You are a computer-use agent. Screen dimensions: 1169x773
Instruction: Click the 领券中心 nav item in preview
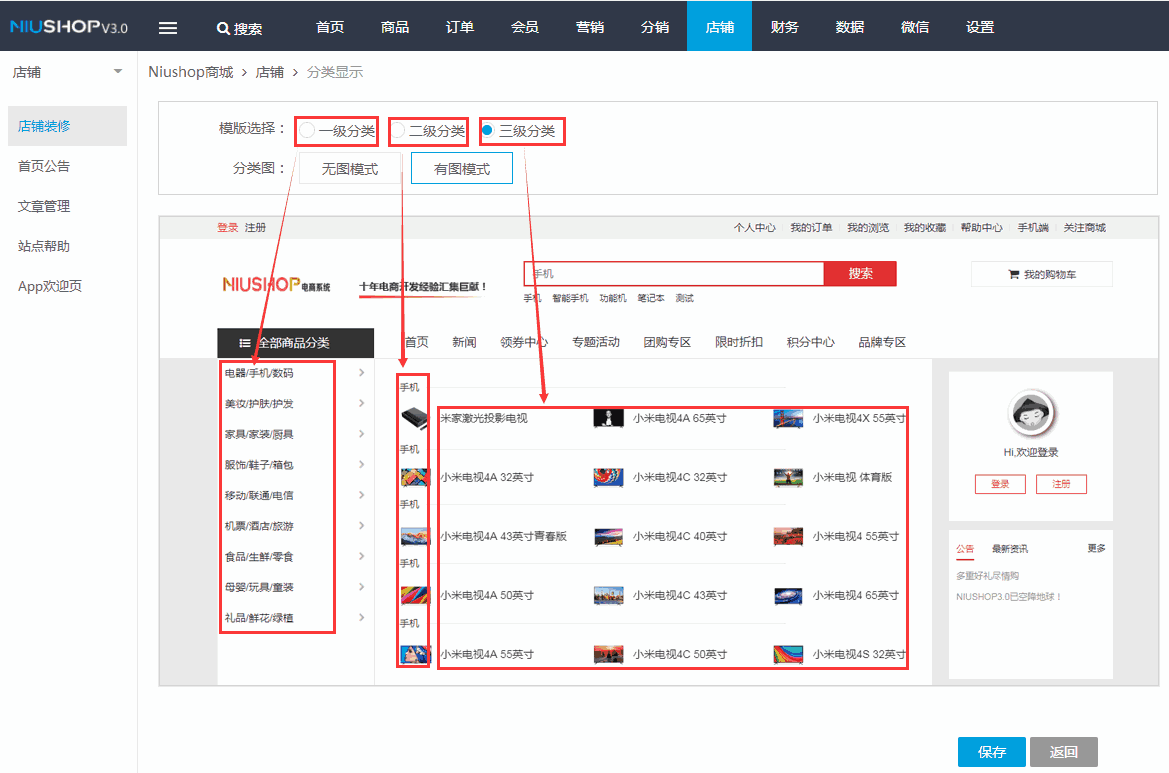tap(523, 342)
